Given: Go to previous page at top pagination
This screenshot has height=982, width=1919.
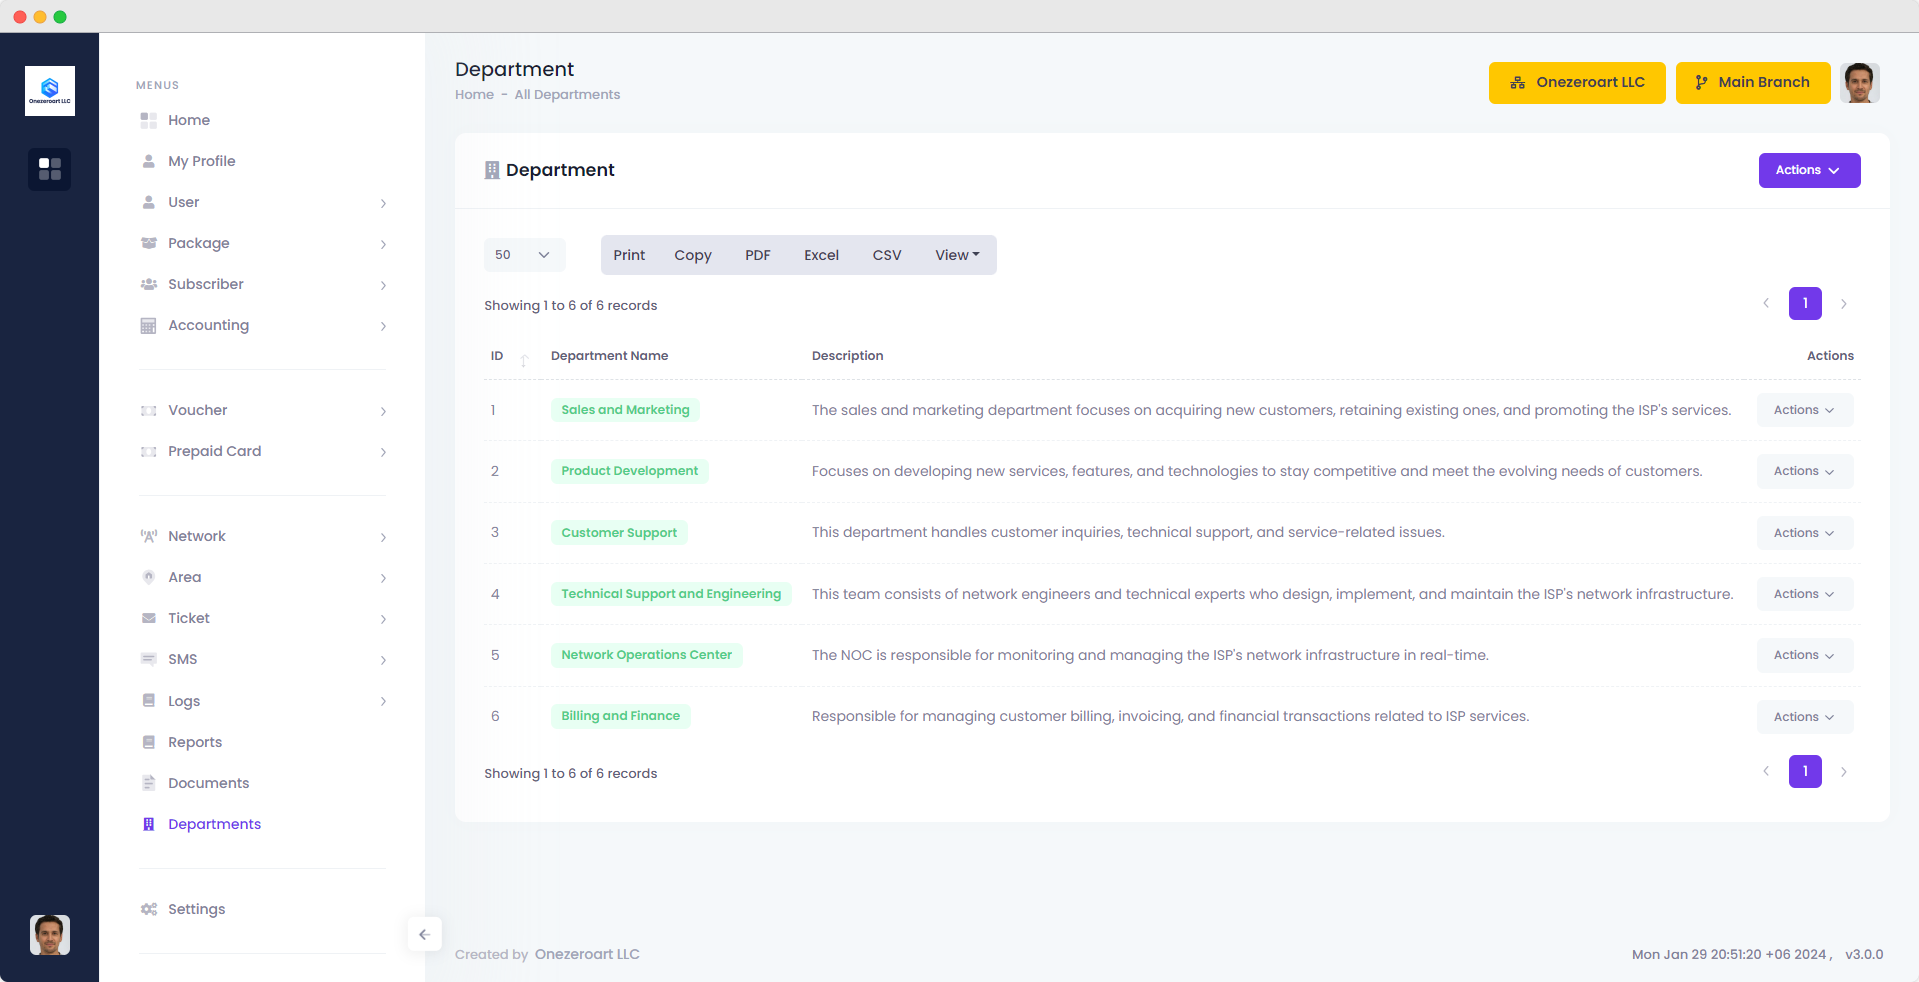Looking at the screenshot, I should 1766,303.
